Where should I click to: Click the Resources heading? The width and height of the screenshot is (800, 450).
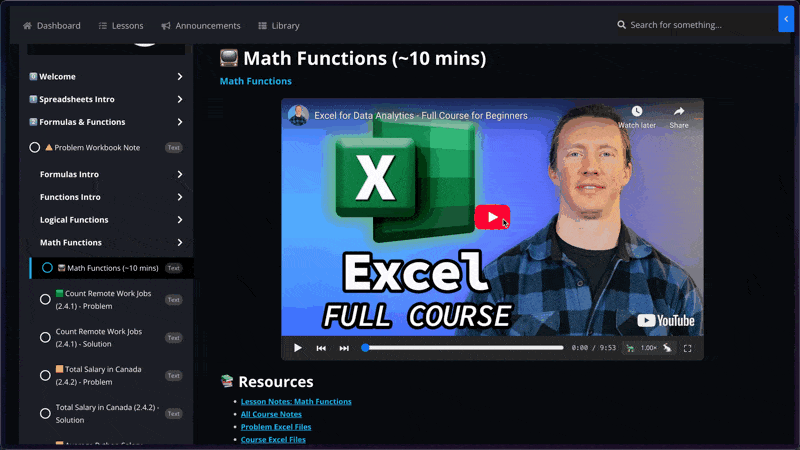coord(276,382)
